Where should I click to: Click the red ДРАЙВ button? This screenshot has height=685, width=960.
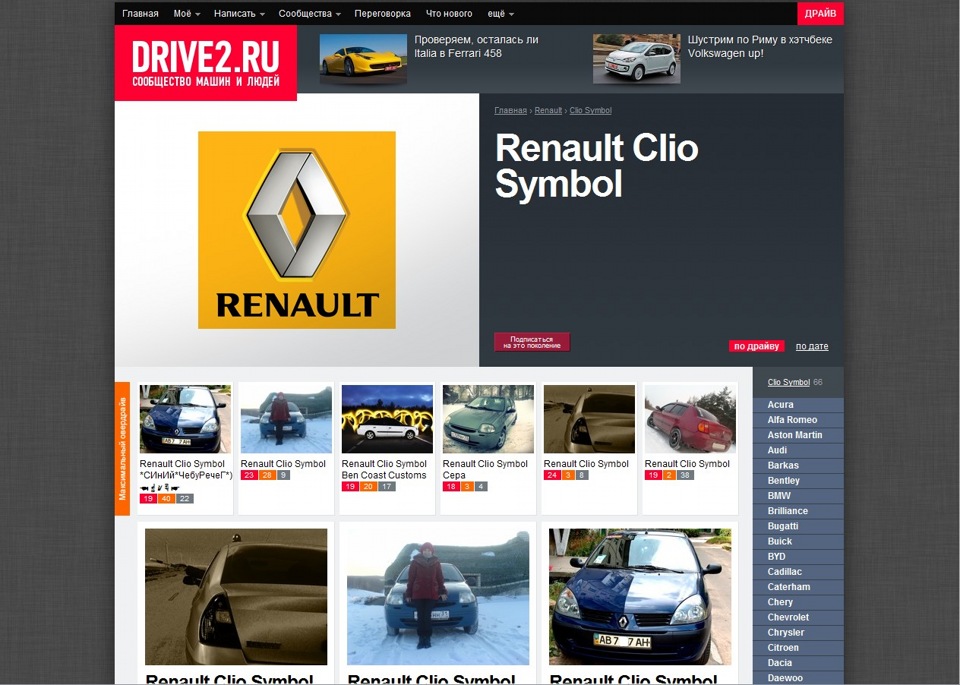coord(820,13)
